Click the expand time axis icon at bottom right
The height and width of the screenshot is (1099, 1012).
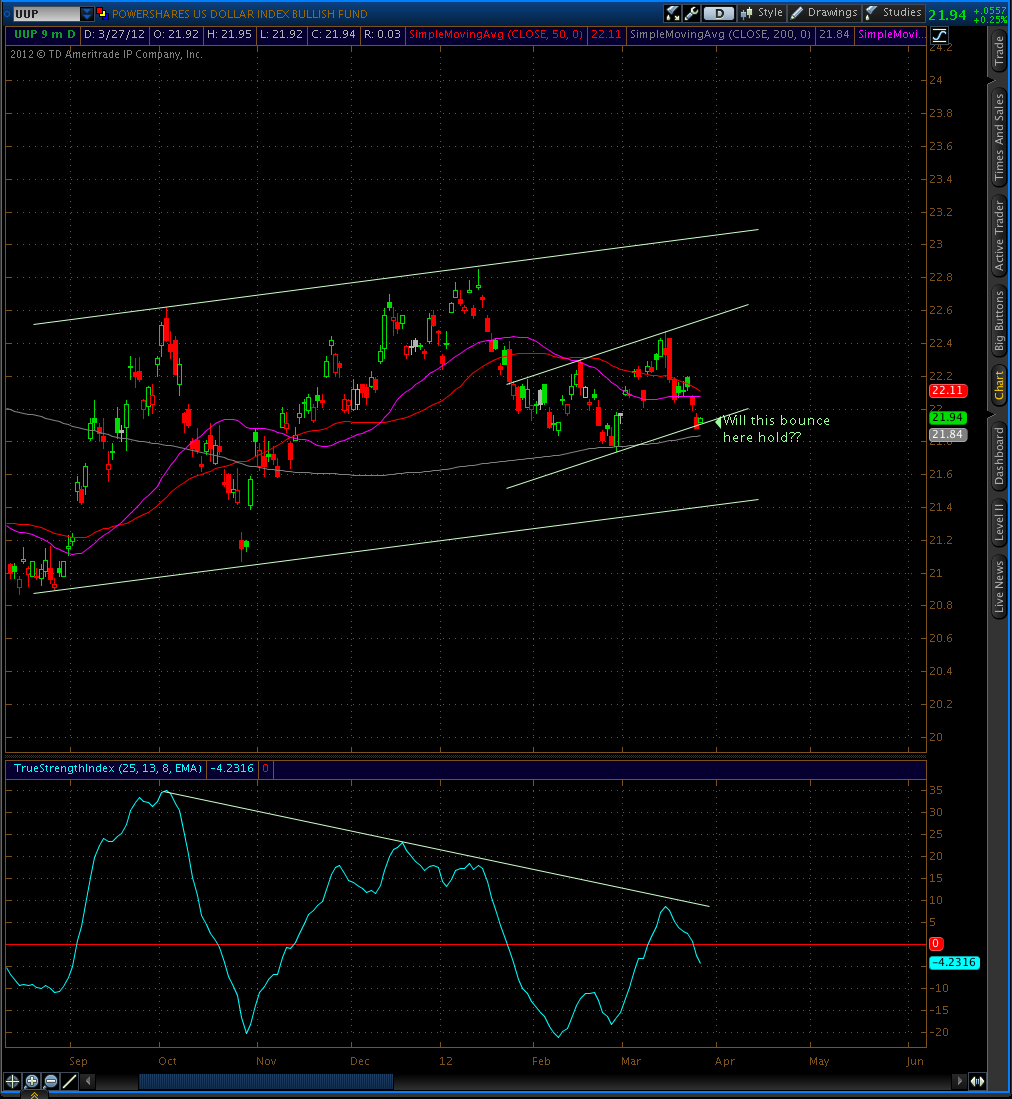(977, 1081)
